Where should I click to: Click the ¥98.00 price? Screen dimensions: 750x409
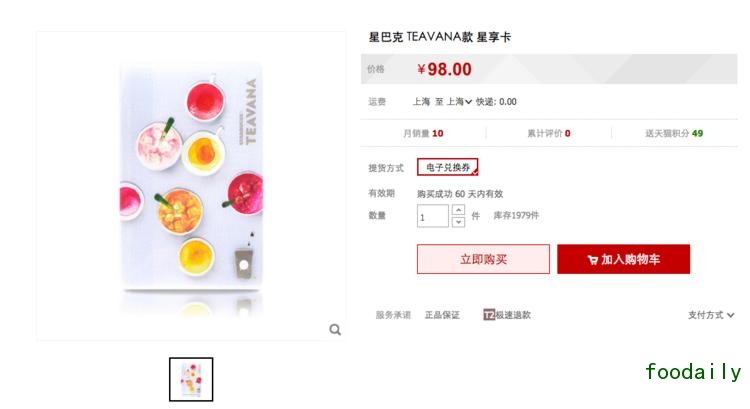444,69
